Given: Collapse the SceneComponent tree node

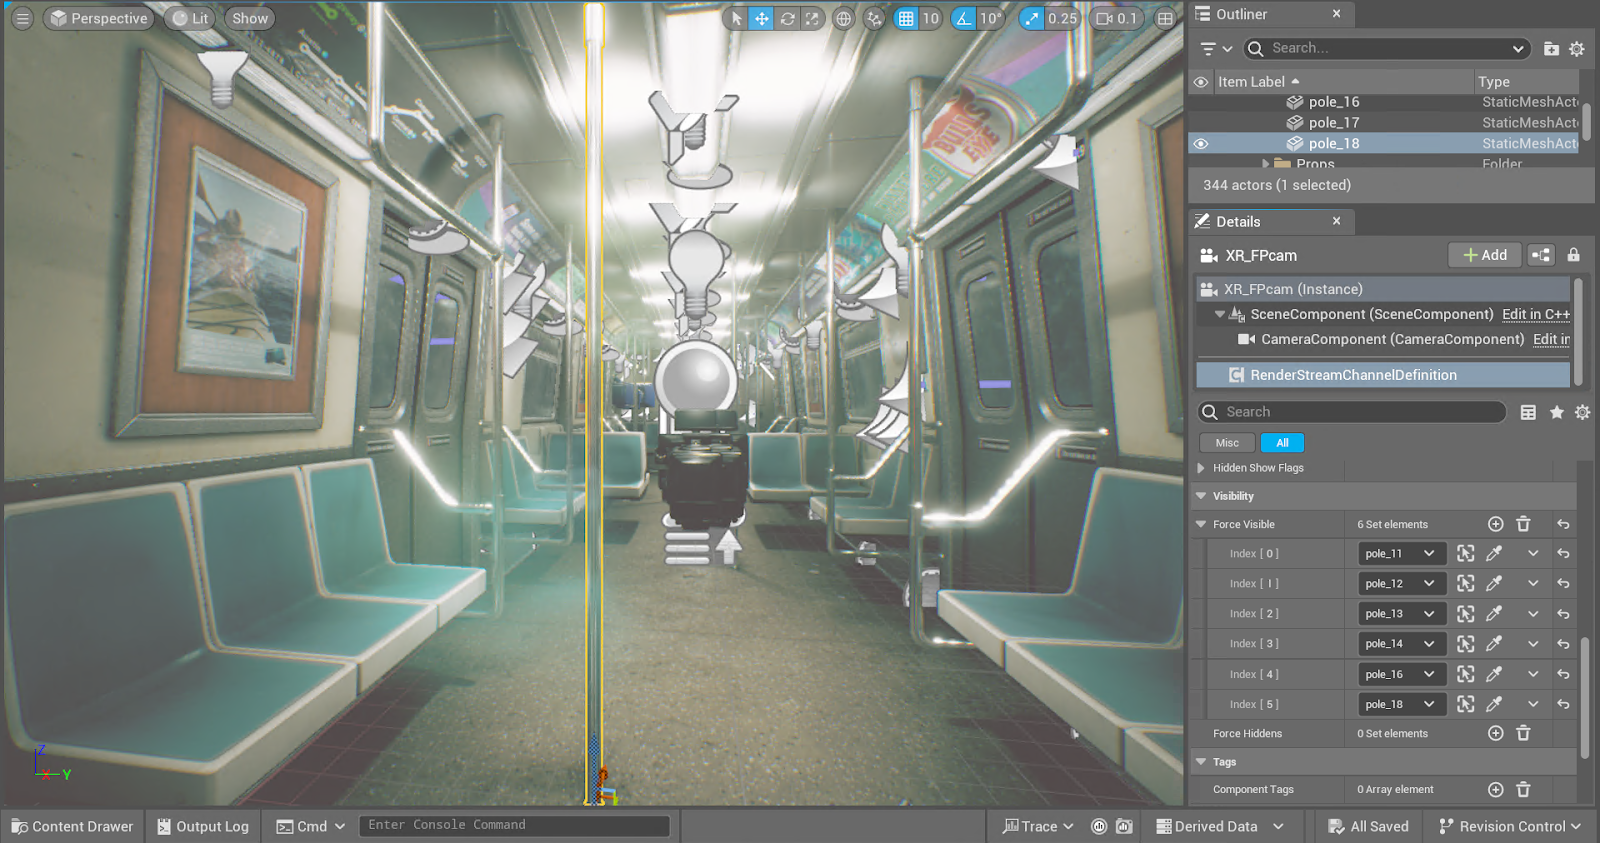Looking at the screenshot, I should [x=1219, y=314].
